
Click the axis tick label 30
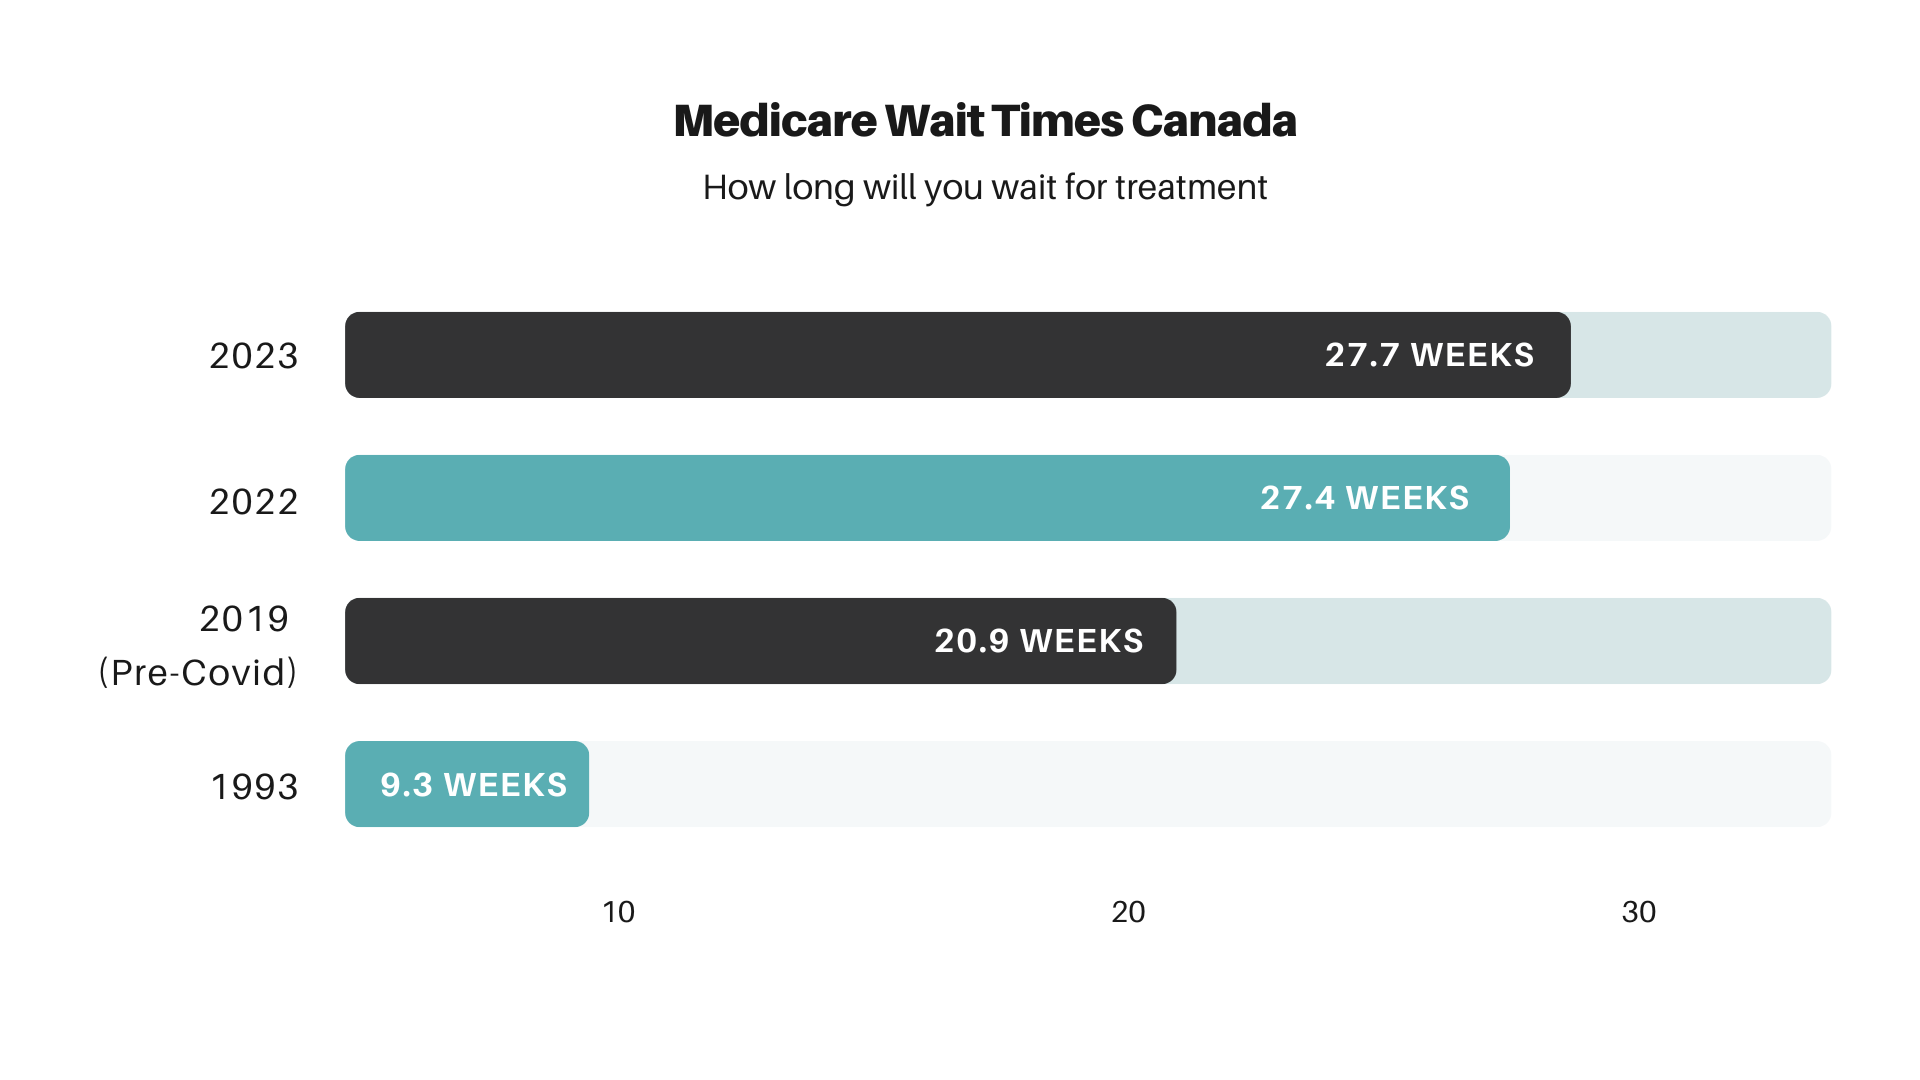1638,912
